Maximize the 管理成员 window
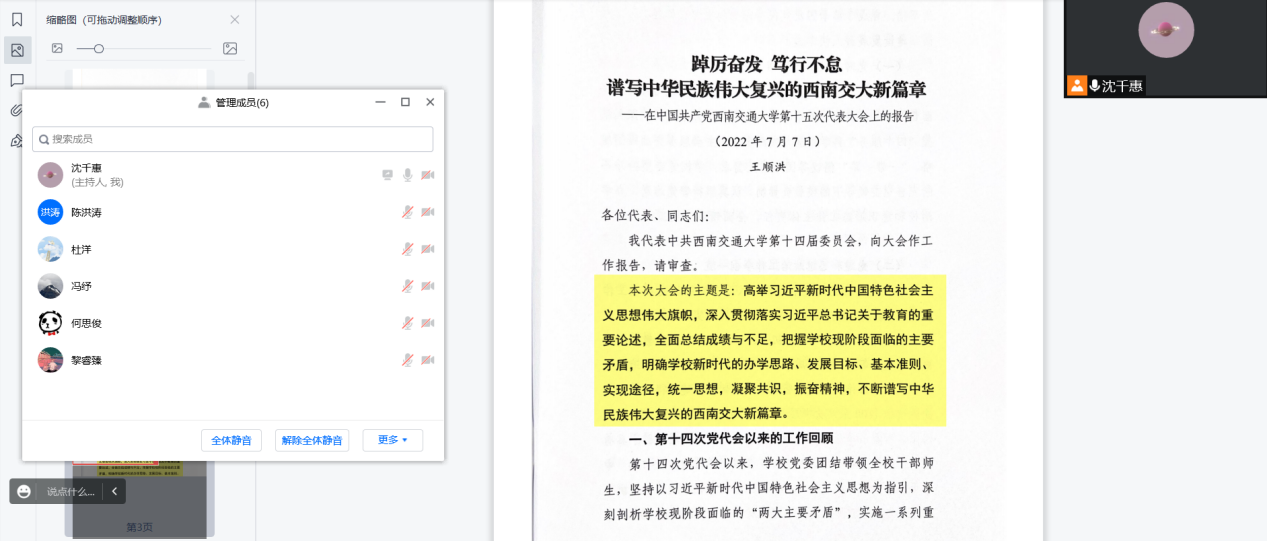This screenshot has width=1267, height=541. (405, 102)
